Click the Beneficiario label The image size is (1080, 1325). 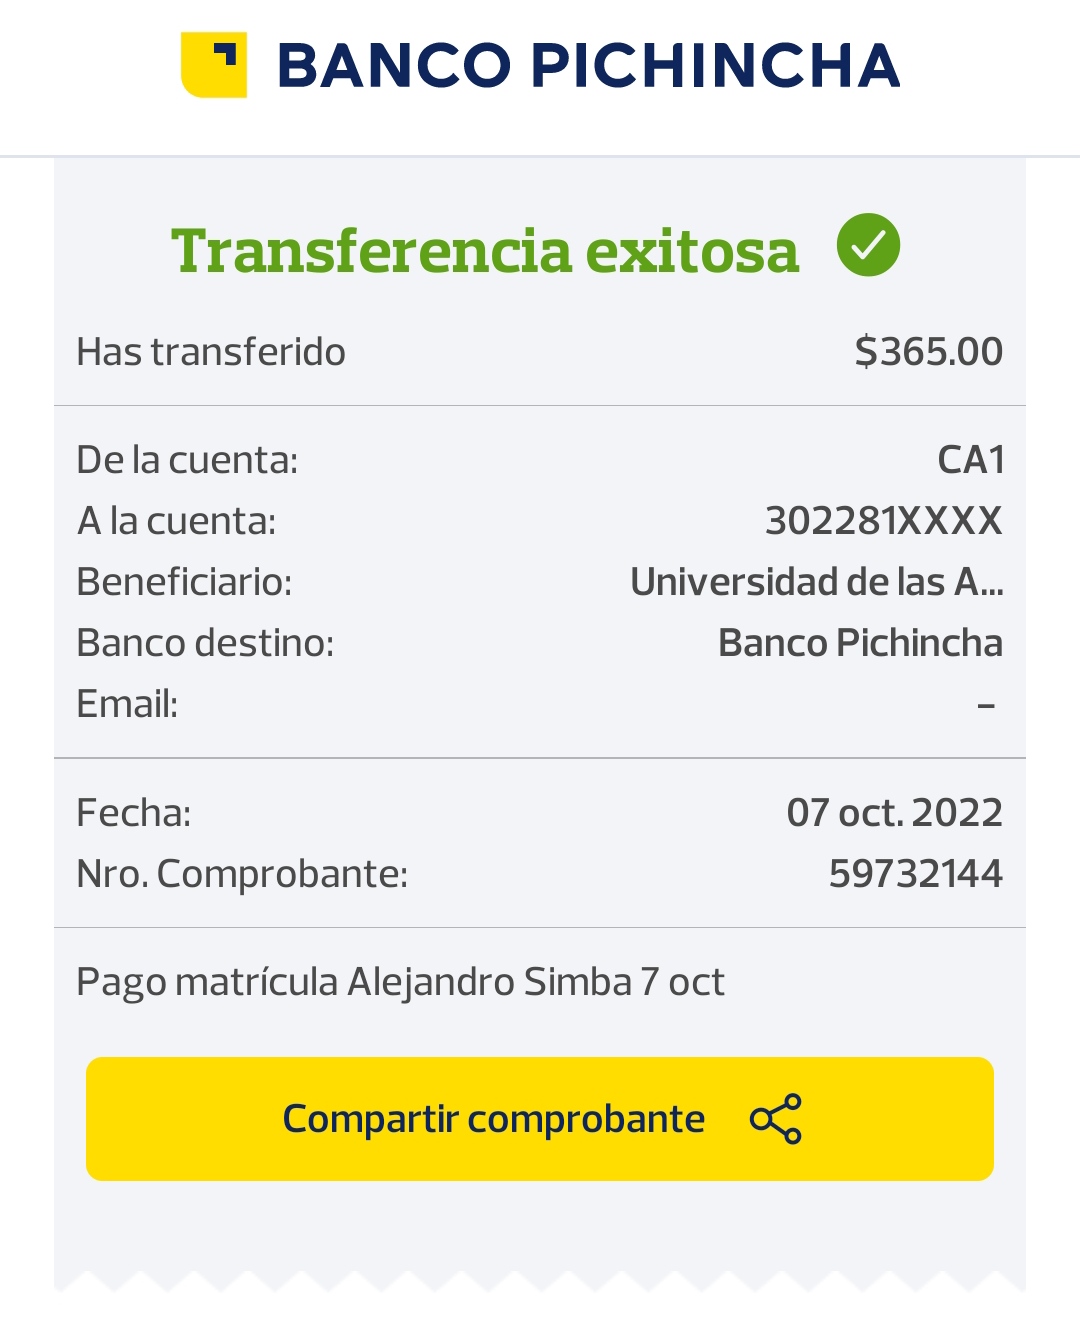(x=184, y=582)
